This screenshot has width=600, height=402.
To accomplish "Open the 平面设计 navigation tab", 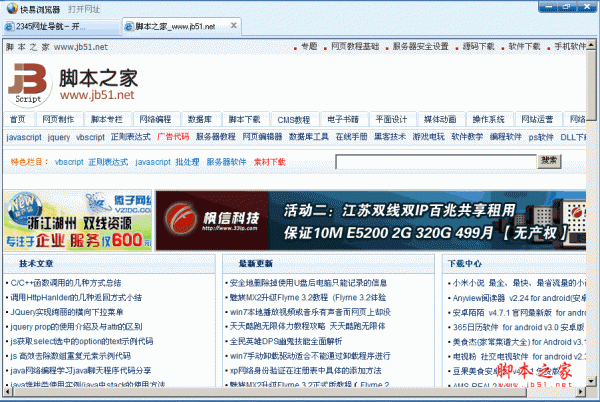I will [x=391, y=119].
